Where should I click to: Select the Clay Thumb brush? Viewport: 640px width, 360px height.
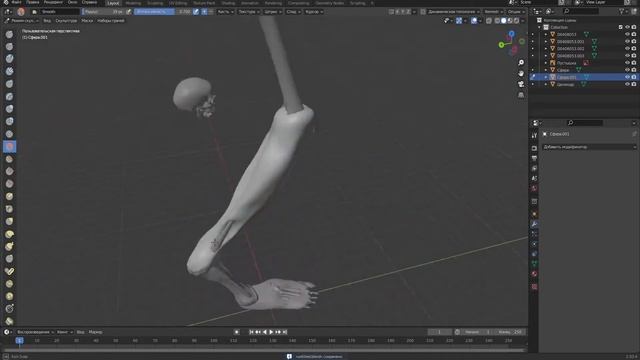(9, 84)
